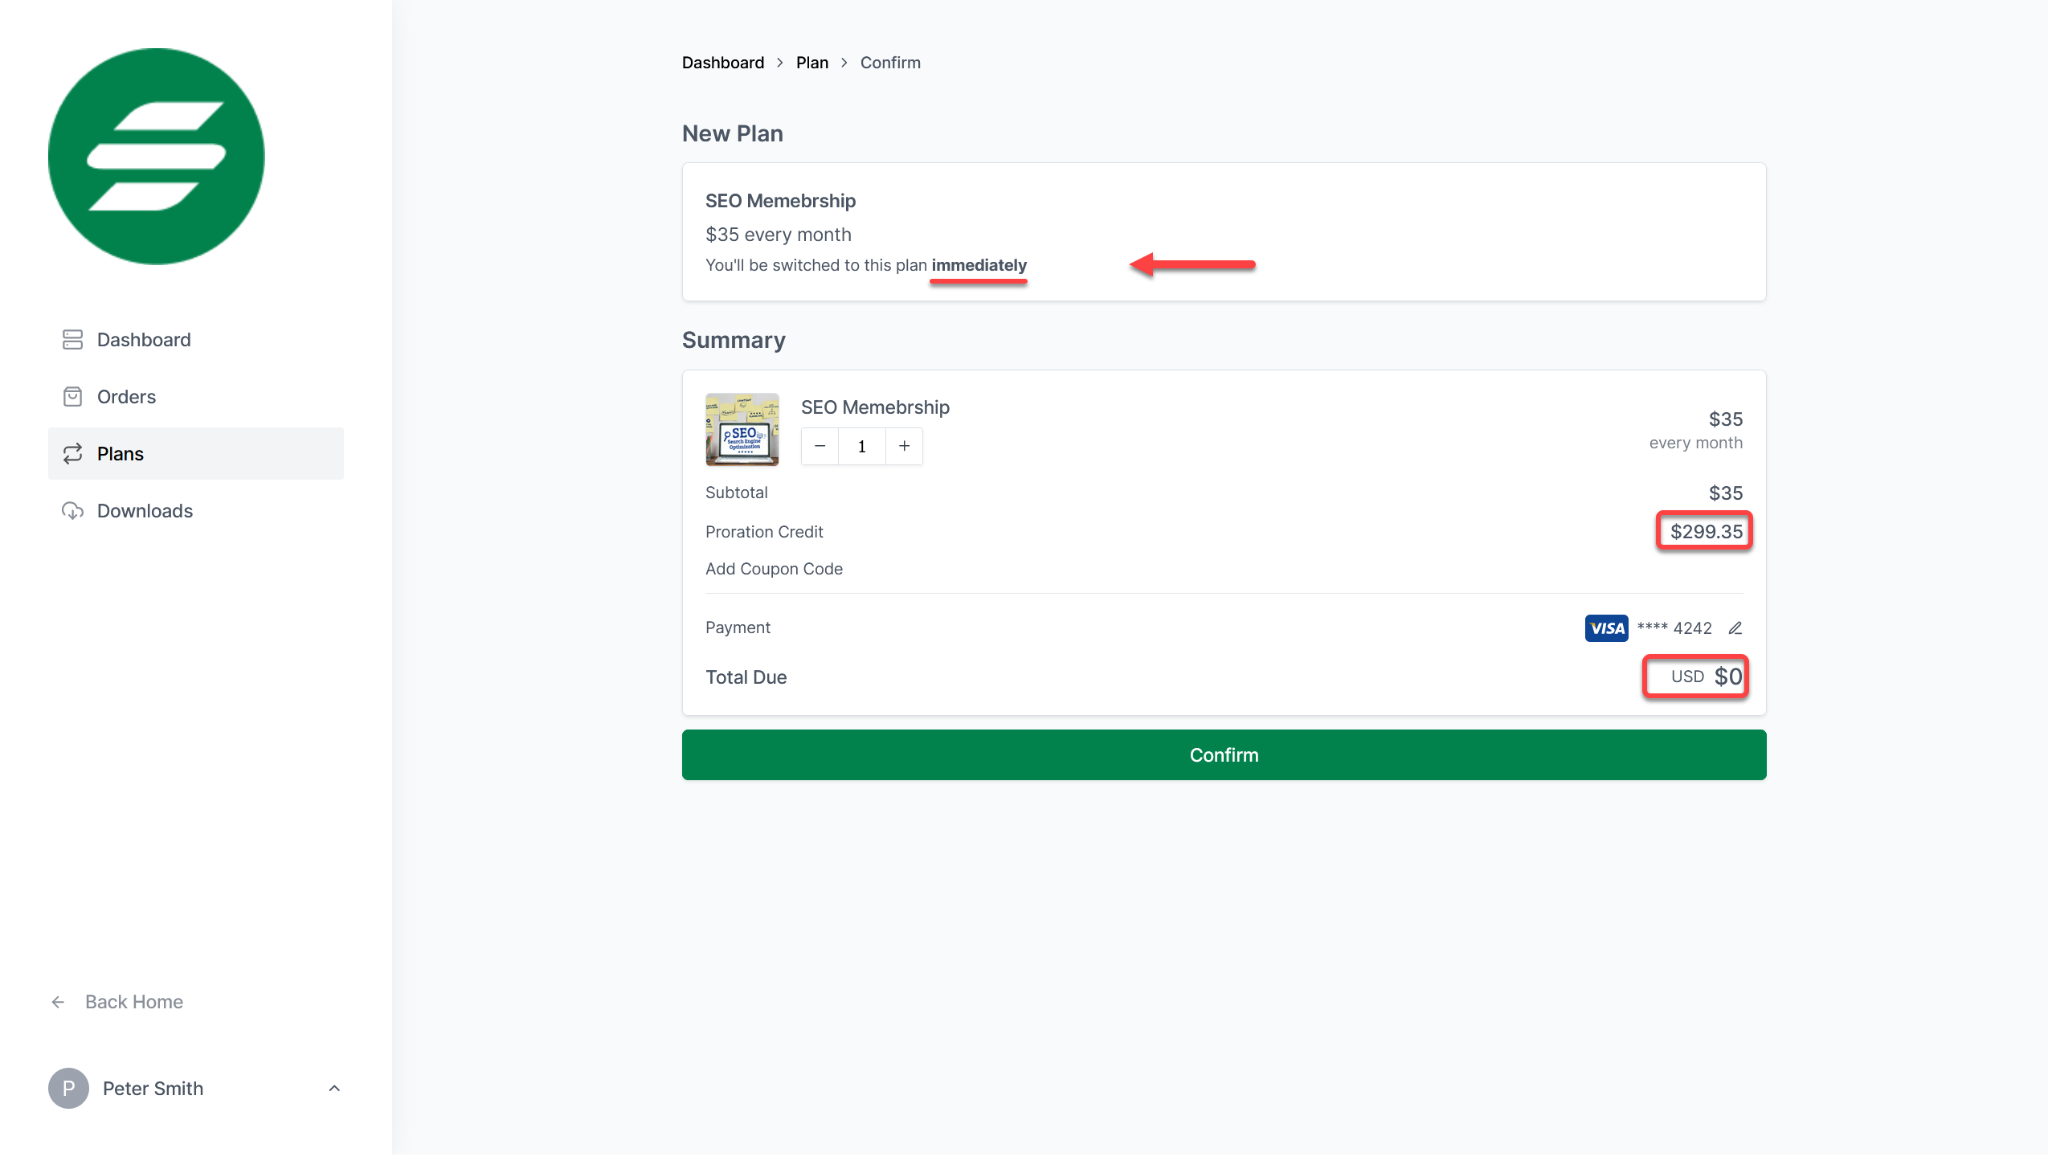
Task: Click the Back Home link
Action: [133, 1001]
